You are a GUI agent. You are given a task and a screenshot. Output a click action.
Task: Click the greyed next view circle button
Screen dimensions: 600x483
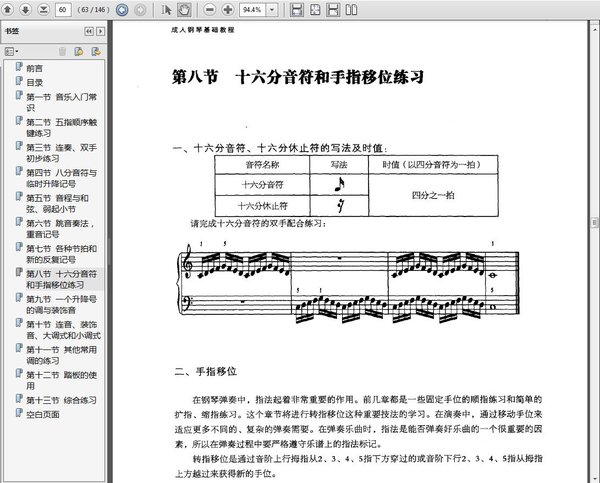click(140, 10)
